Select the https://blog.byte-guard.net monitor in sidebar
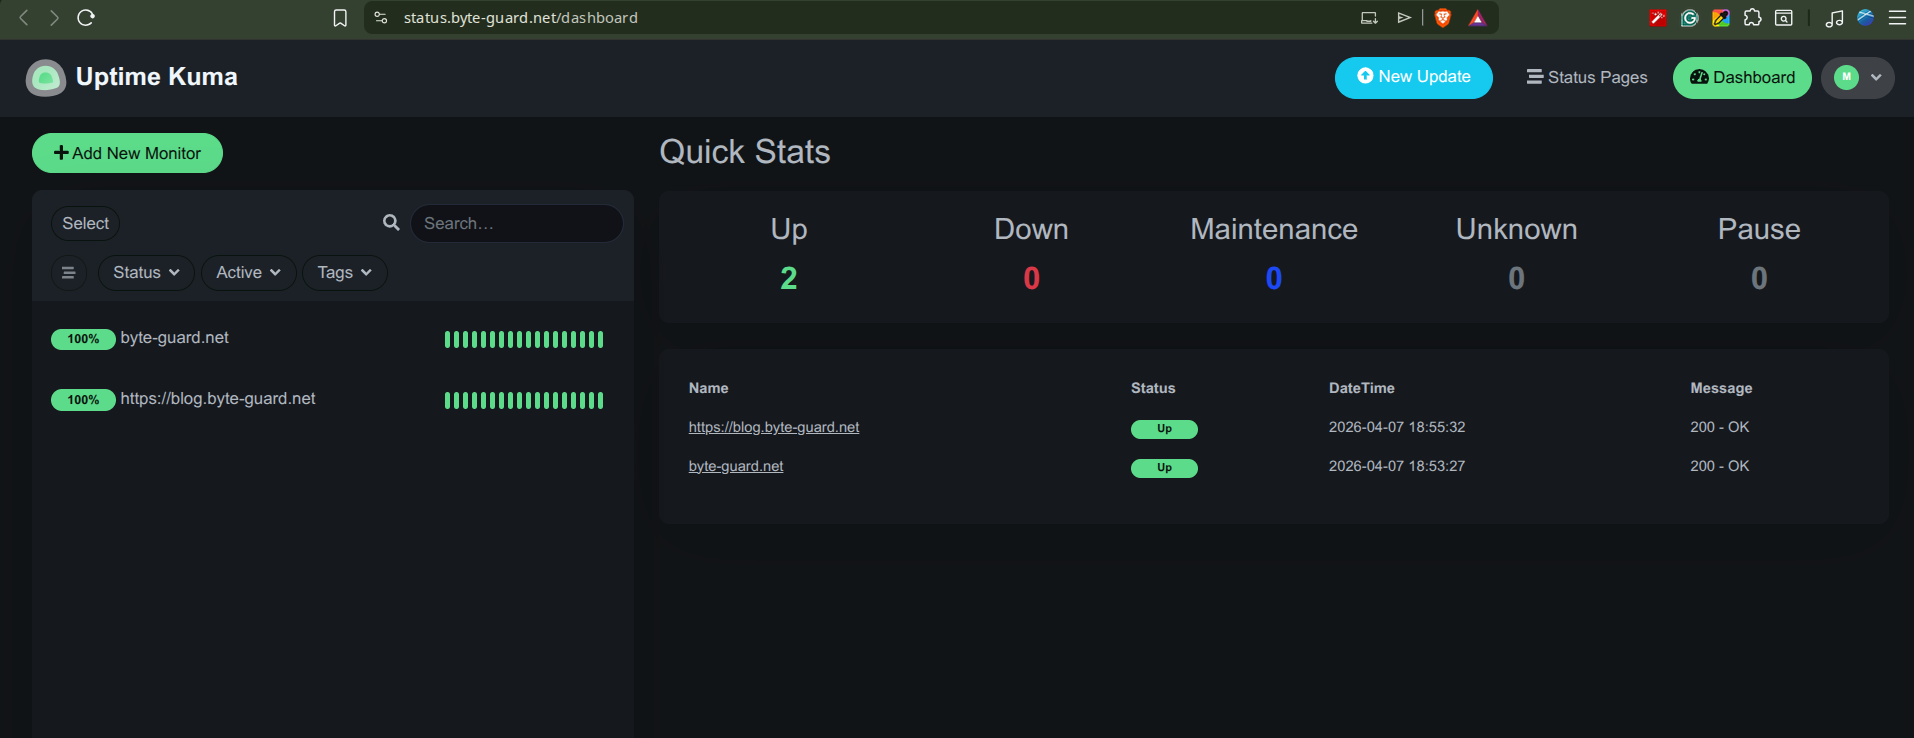Screen dimensions: 1914x738 [332, 400]
